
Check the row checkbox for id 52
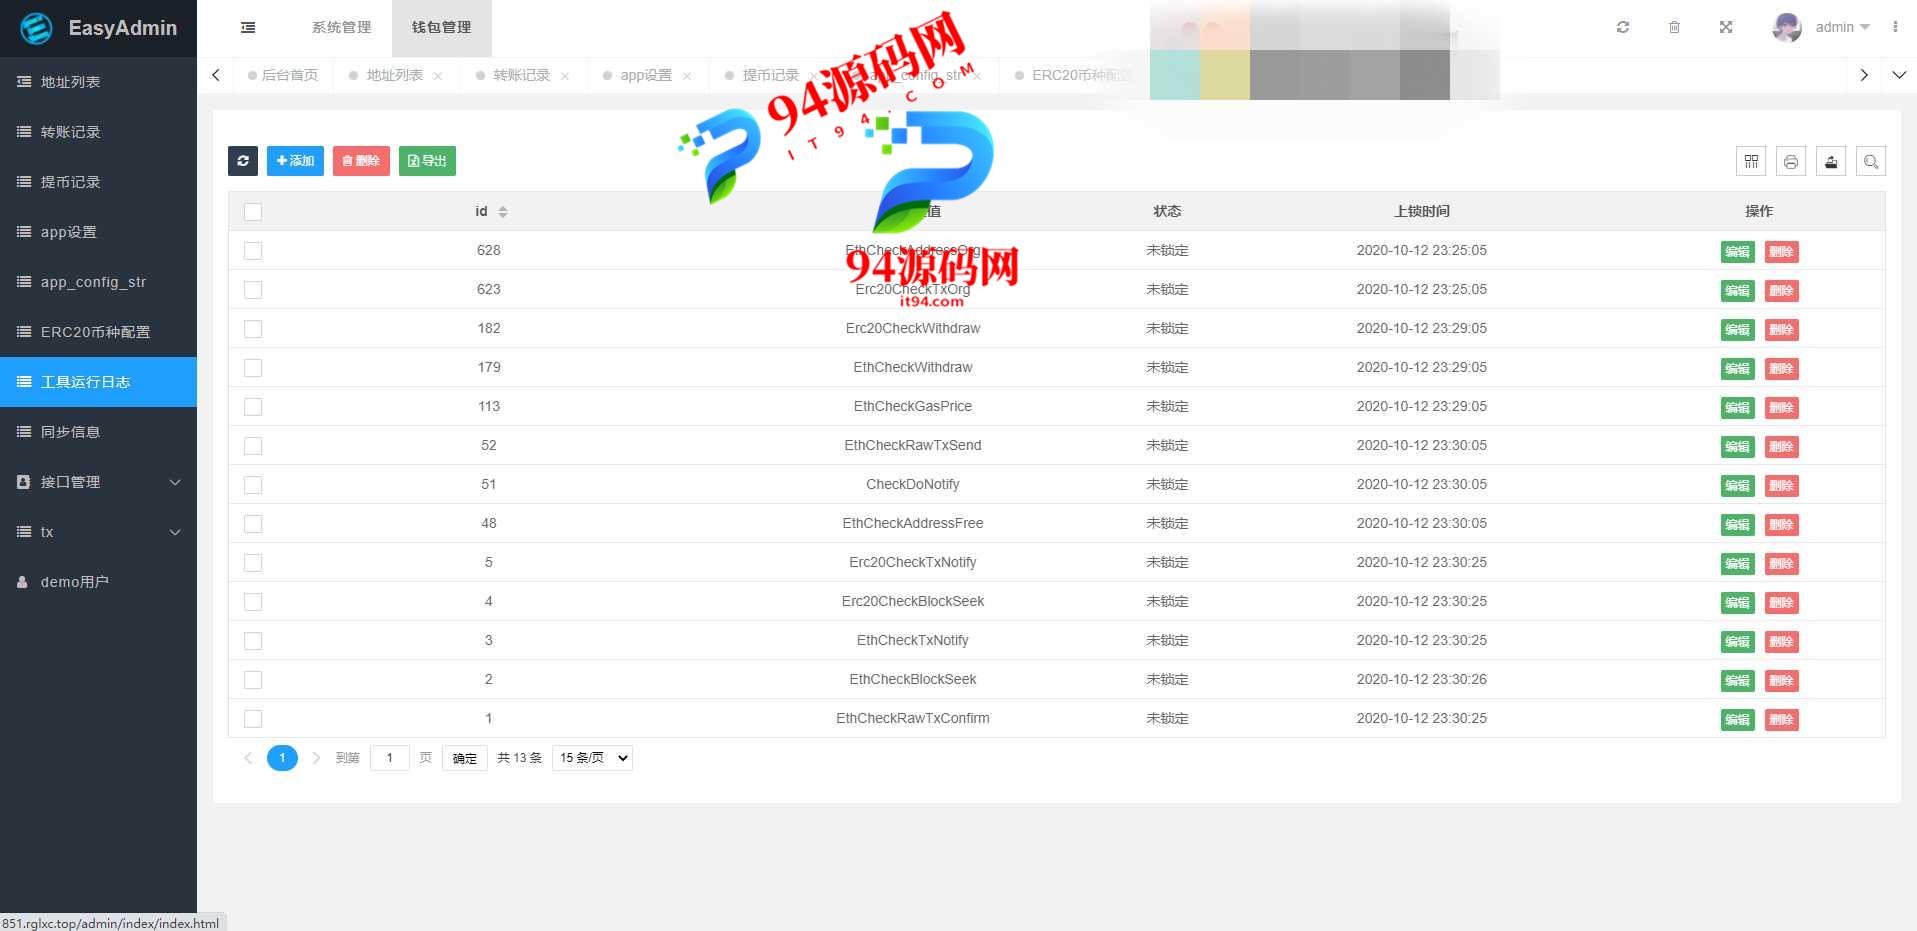[x=253, y=446]
